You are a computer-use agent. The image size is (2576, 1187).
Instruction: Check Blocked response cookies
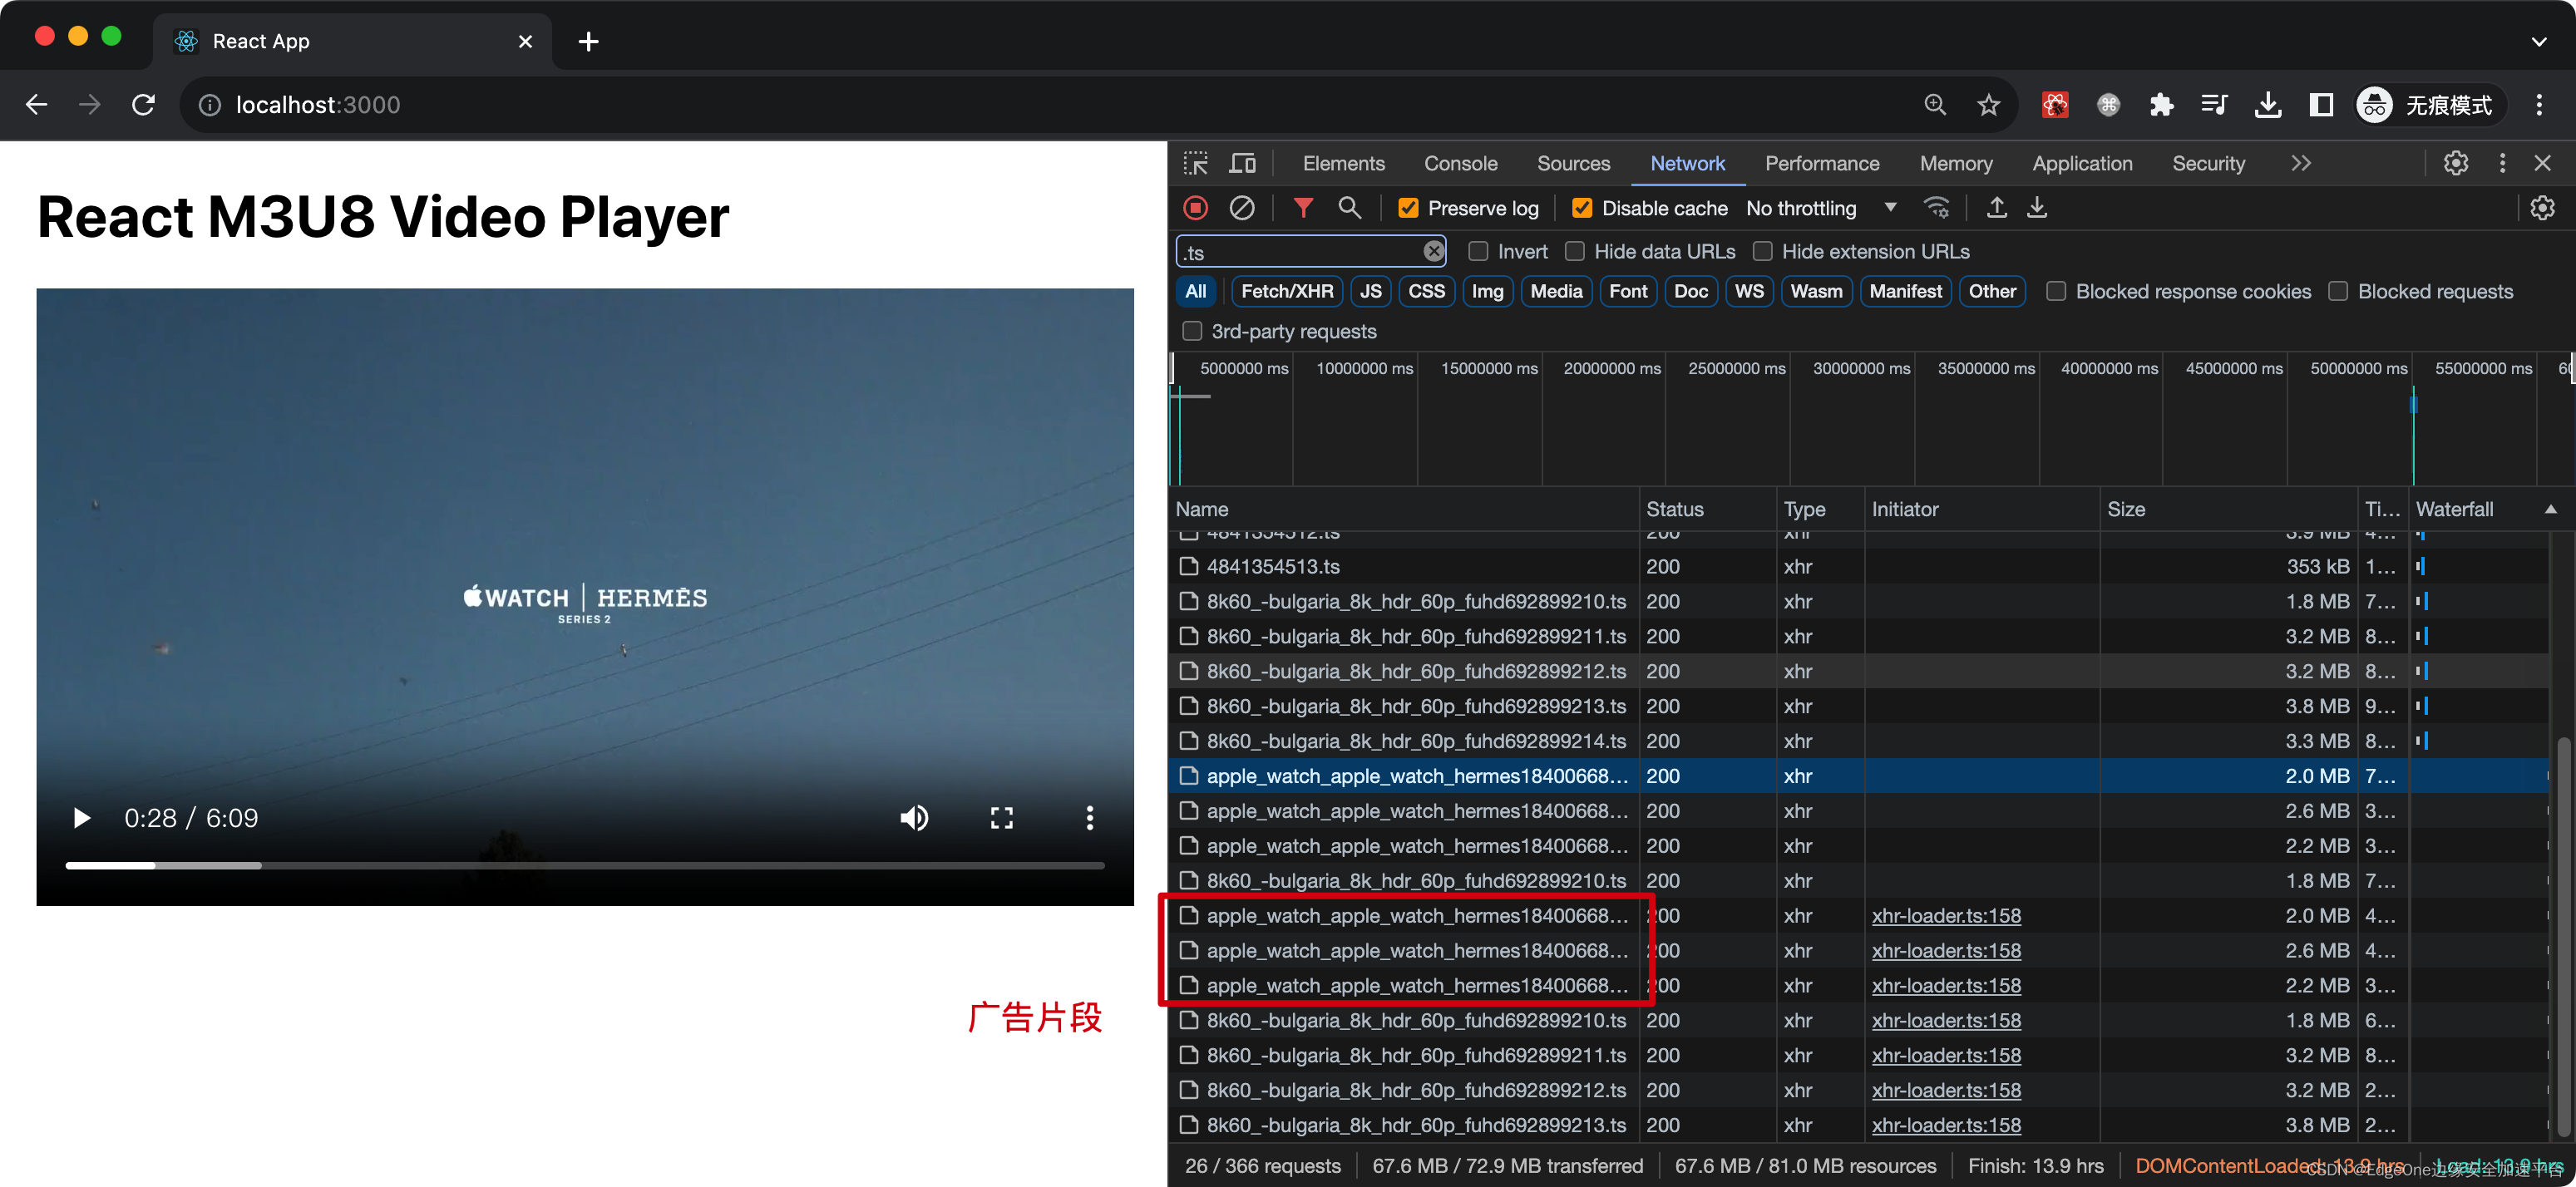tap(2056, 291)
